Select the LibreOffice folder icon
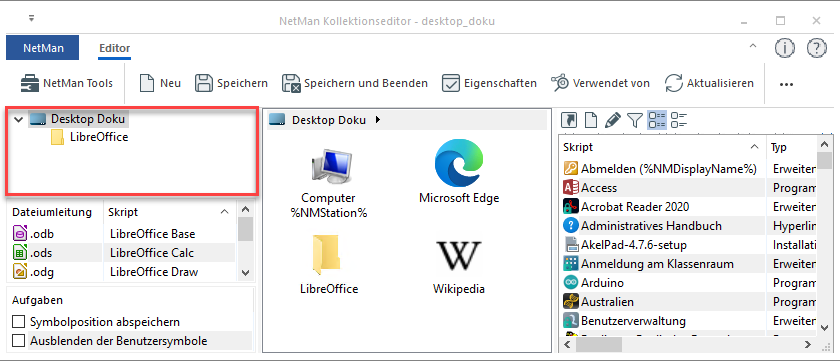The image size is (840, 361). (328, 264)
